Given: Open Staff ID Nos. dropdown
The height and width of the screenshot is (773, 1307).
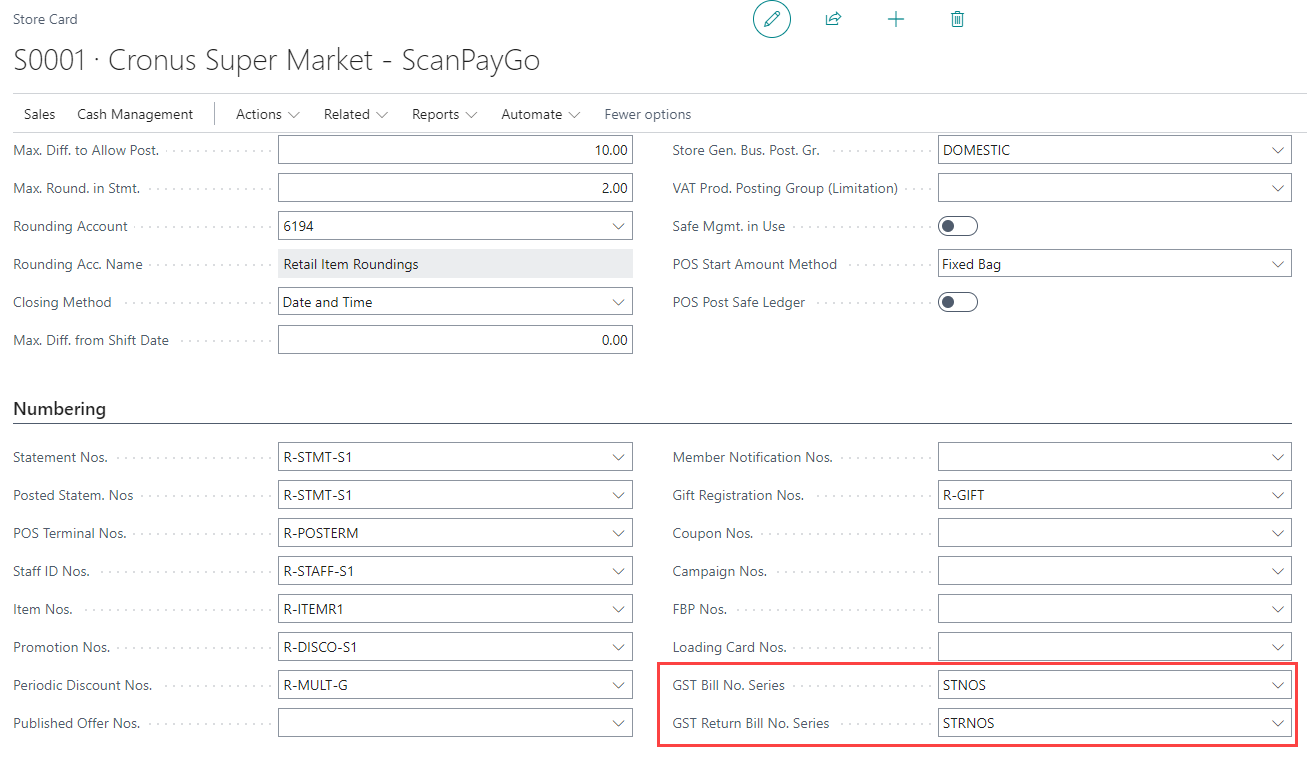Looking at the screenshot, I should (618, 571).
